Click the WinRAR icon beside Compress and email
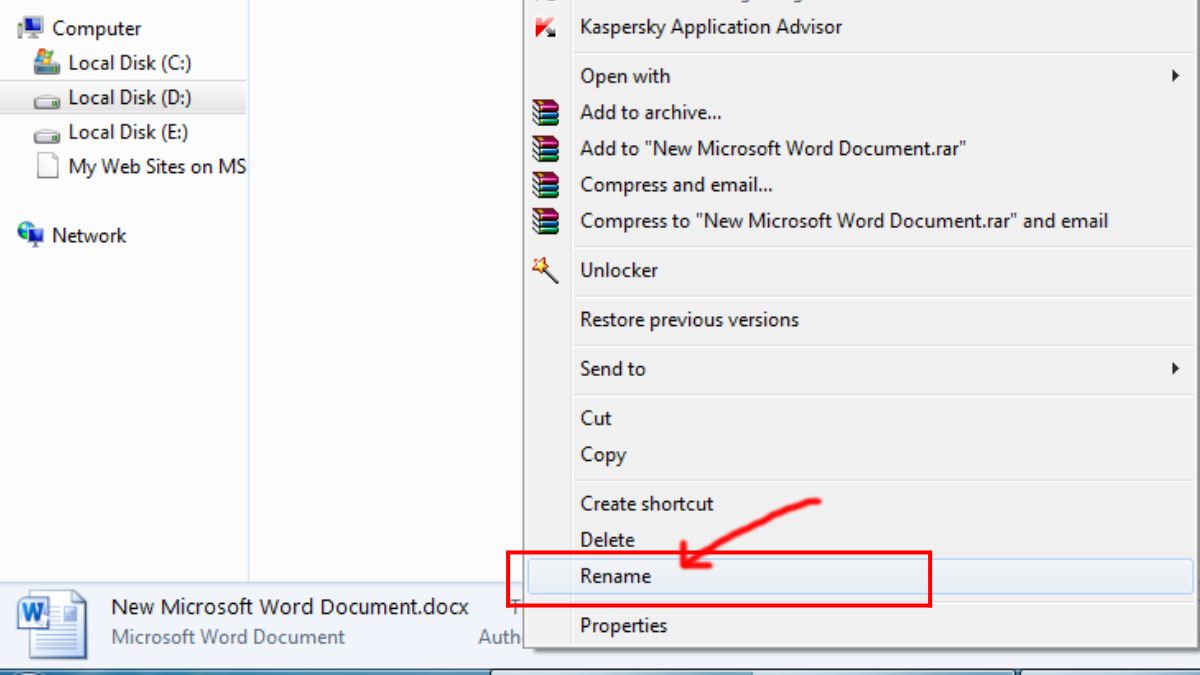Viewport: 1200px width, 675px height. [545, 185]
